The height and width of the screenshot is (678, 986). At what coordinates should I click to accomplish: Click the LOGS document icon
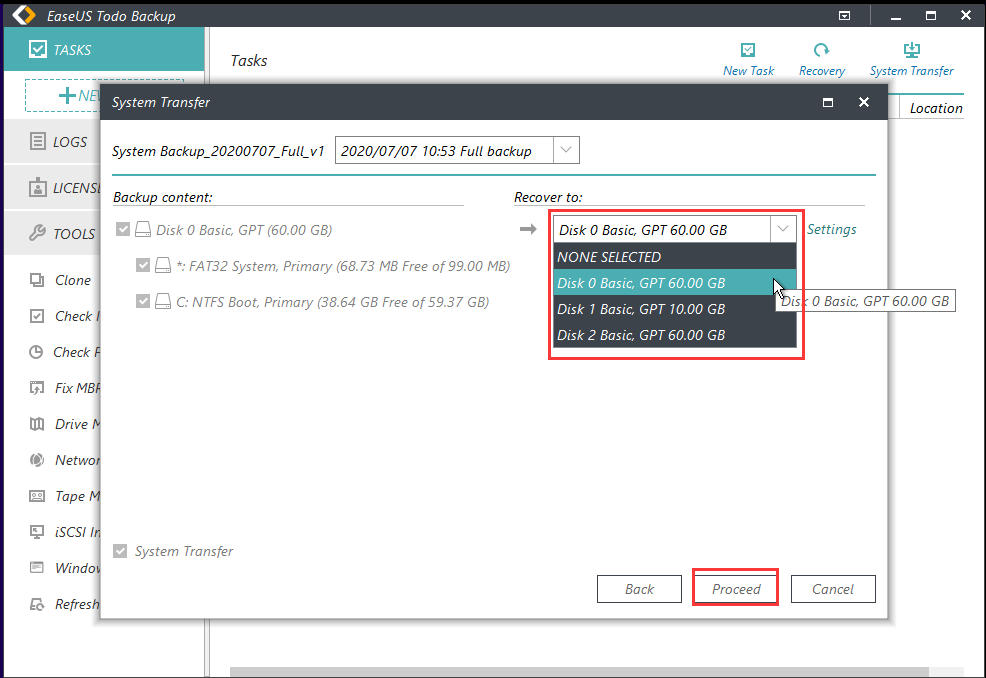[38, 141]
